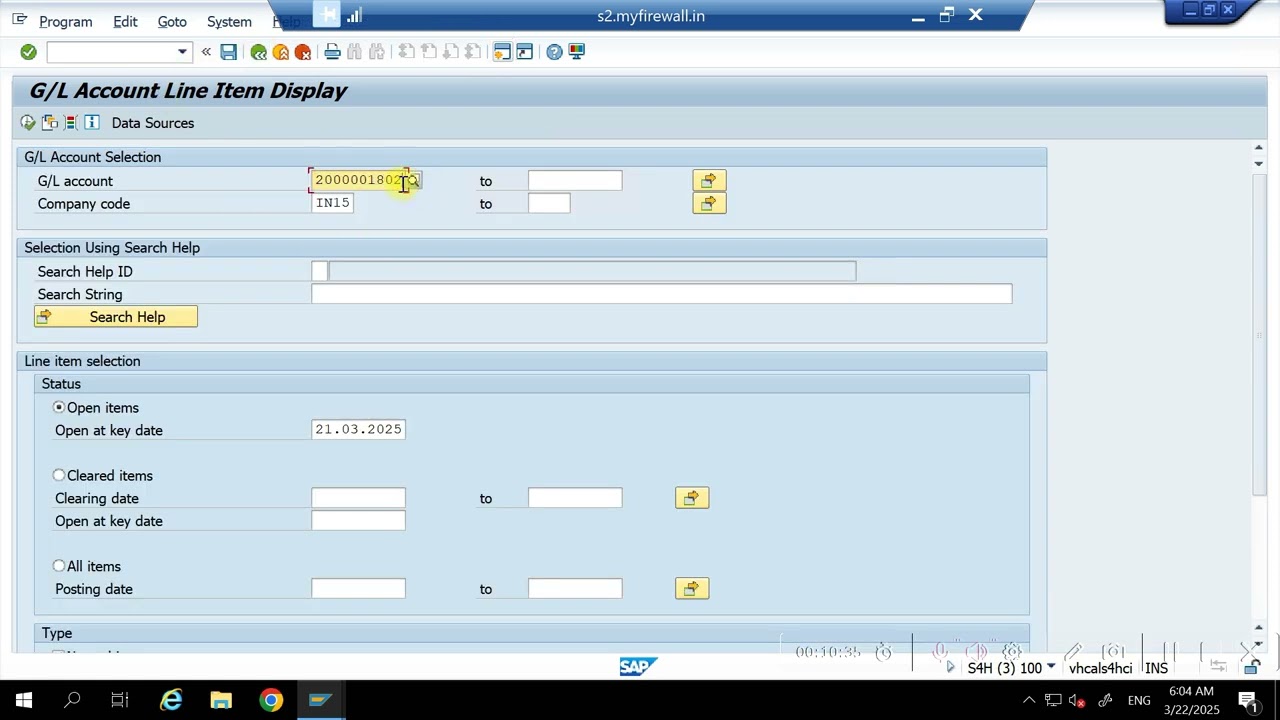Collapse the command field with double chevron
The width and height of the screenshot is (1280, 720).
point(206,52)
